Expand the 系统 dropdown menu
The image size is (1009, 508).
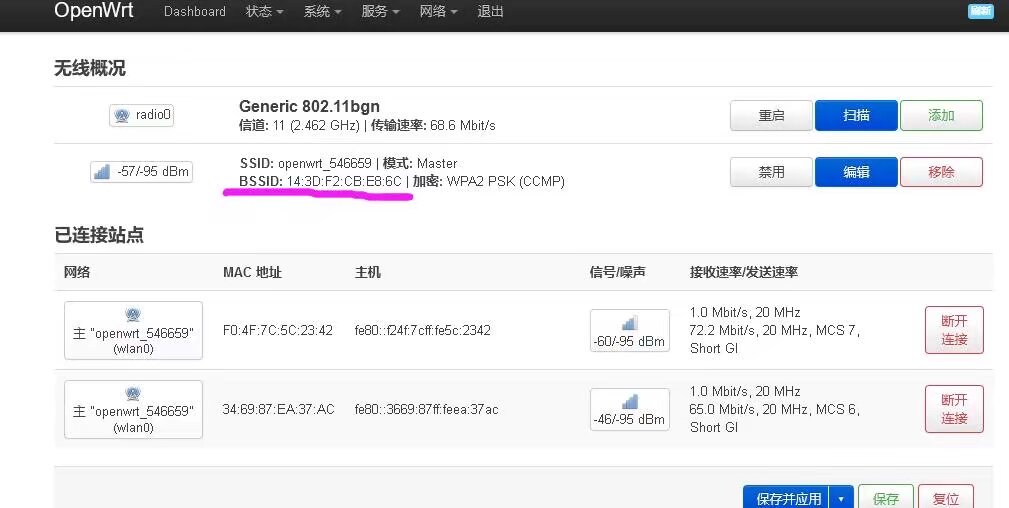pos(322,12)
